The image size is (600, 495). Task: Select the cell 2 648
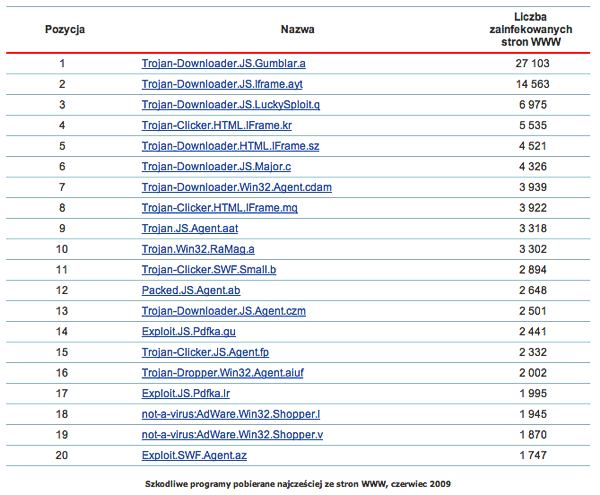tap(533, 291)
